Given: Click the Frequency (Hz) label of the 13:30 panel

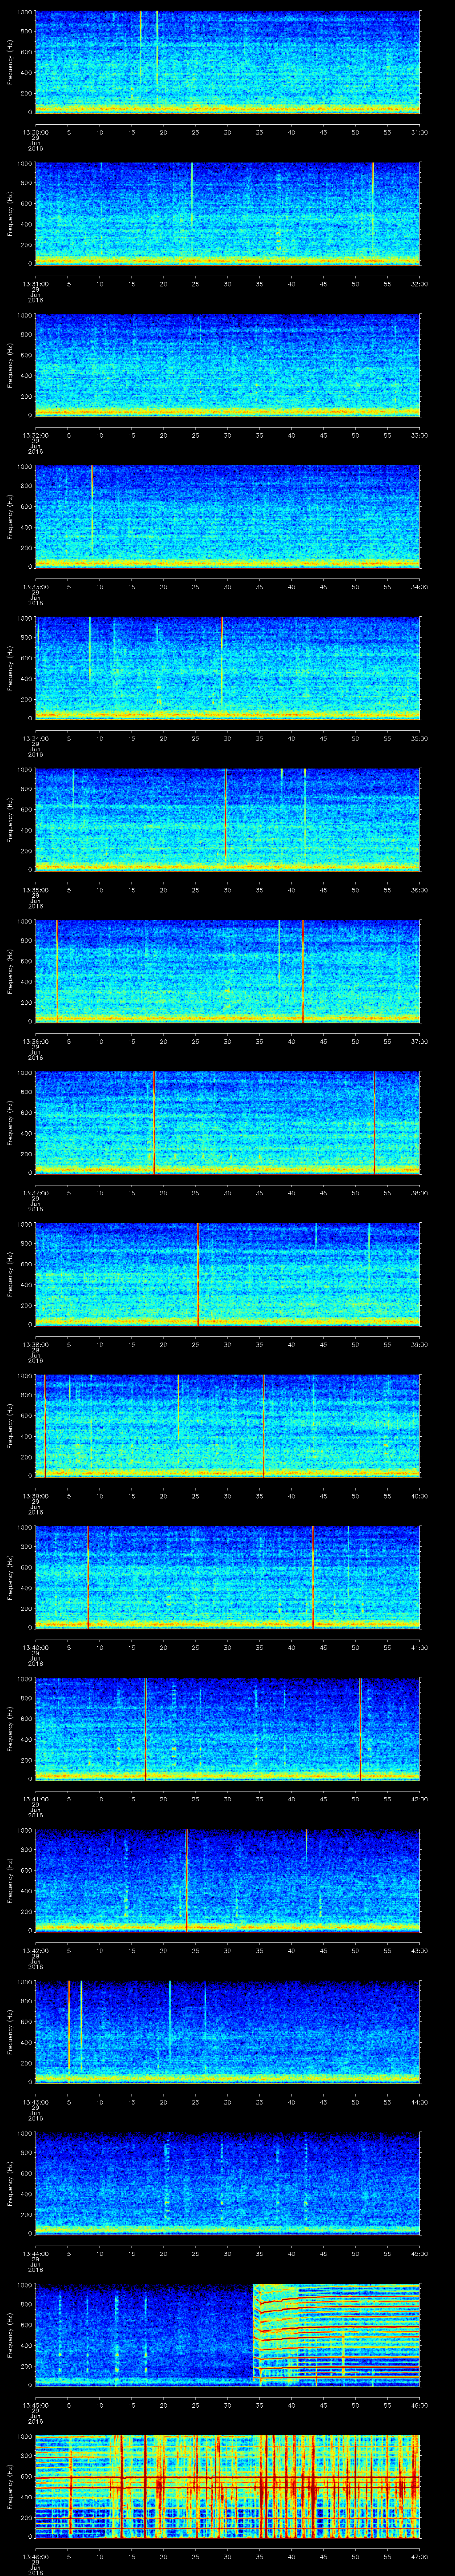Looking at the screenshot, I should tap(10, 62).
